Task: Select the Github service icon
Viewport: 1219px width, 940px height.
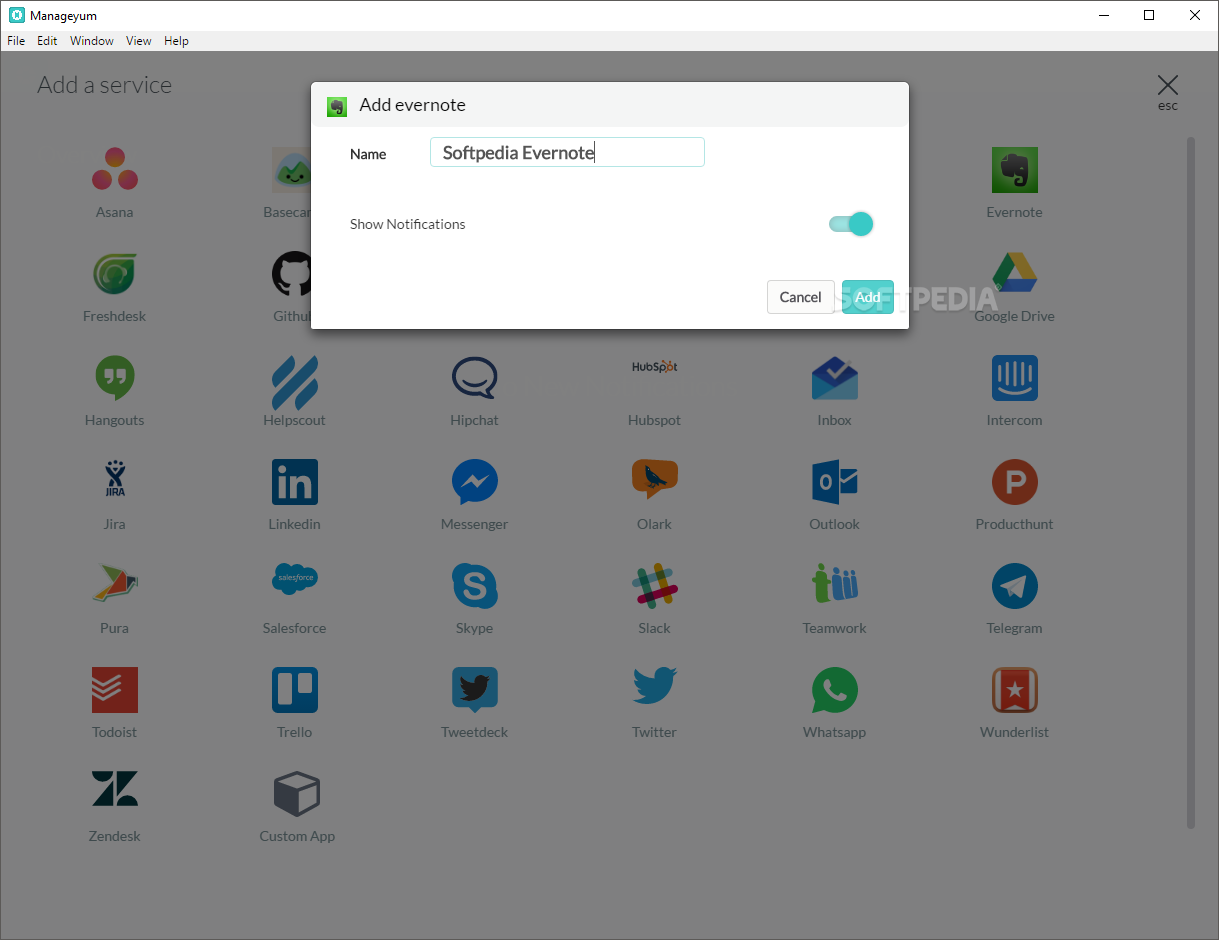Action: [291, 274]
